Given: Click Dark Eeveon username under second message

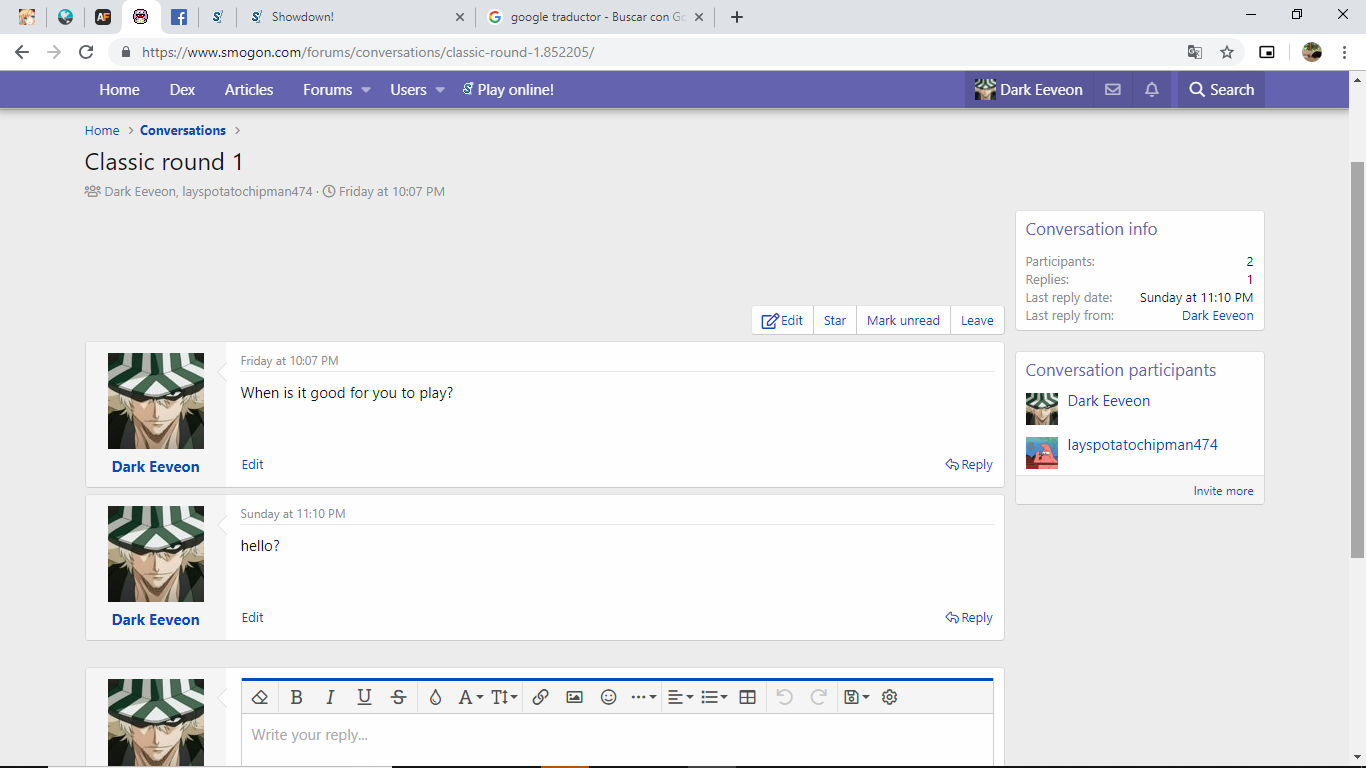Looking at the screenshot, I should pyautogui.click(x=156, y=620).
